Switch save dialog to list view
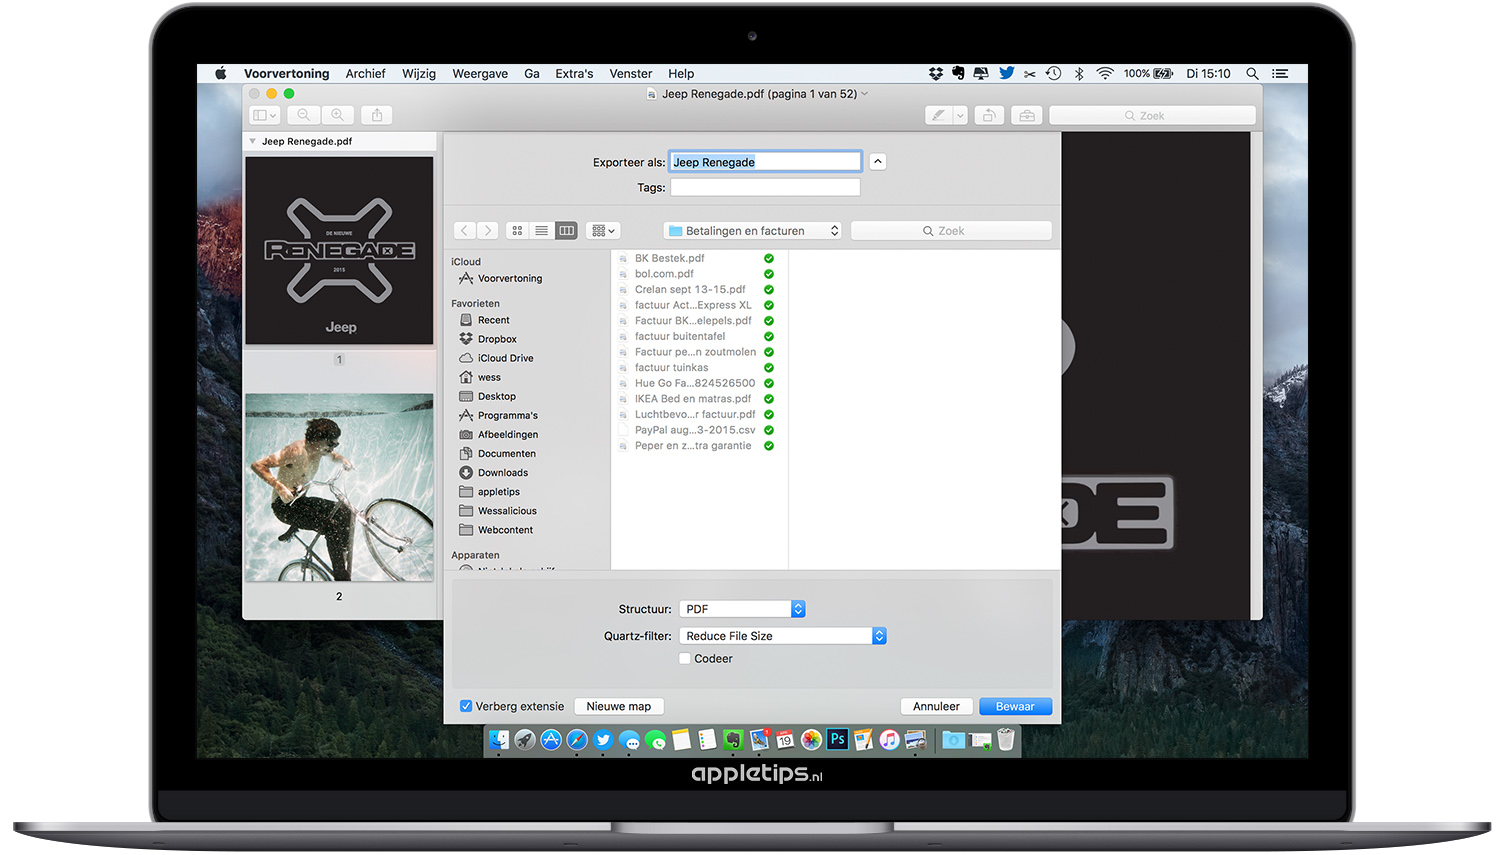Viewport: 1500px width, 855px height. pyautogui.click(x=541, y=231)
